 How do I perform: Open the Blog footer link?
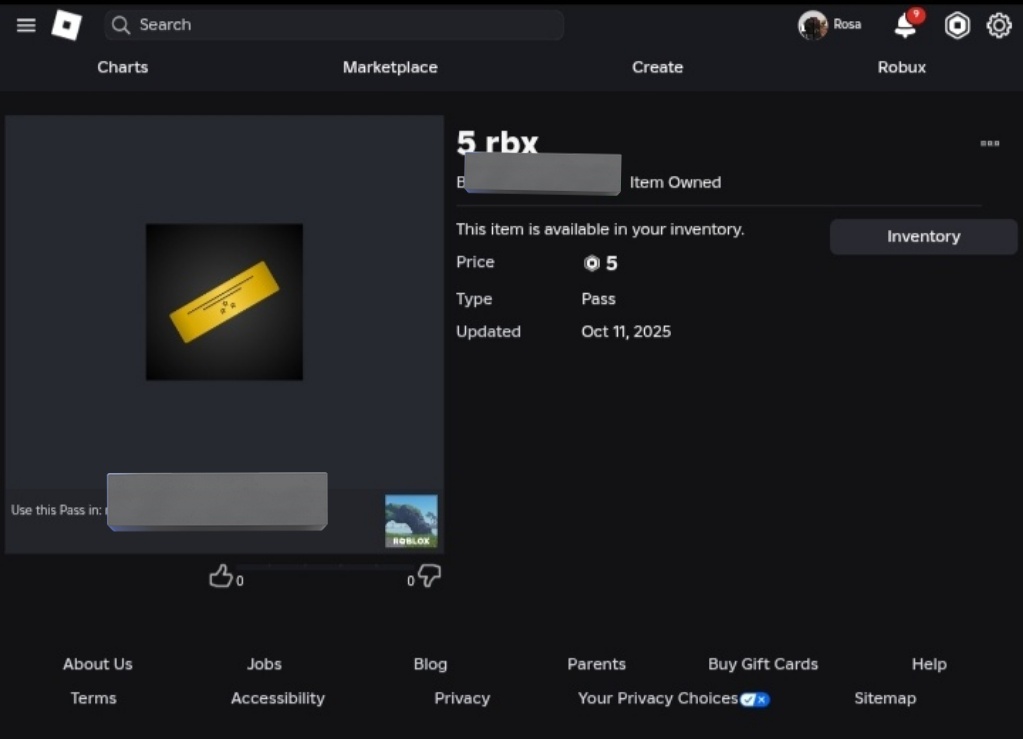[431, 664]
